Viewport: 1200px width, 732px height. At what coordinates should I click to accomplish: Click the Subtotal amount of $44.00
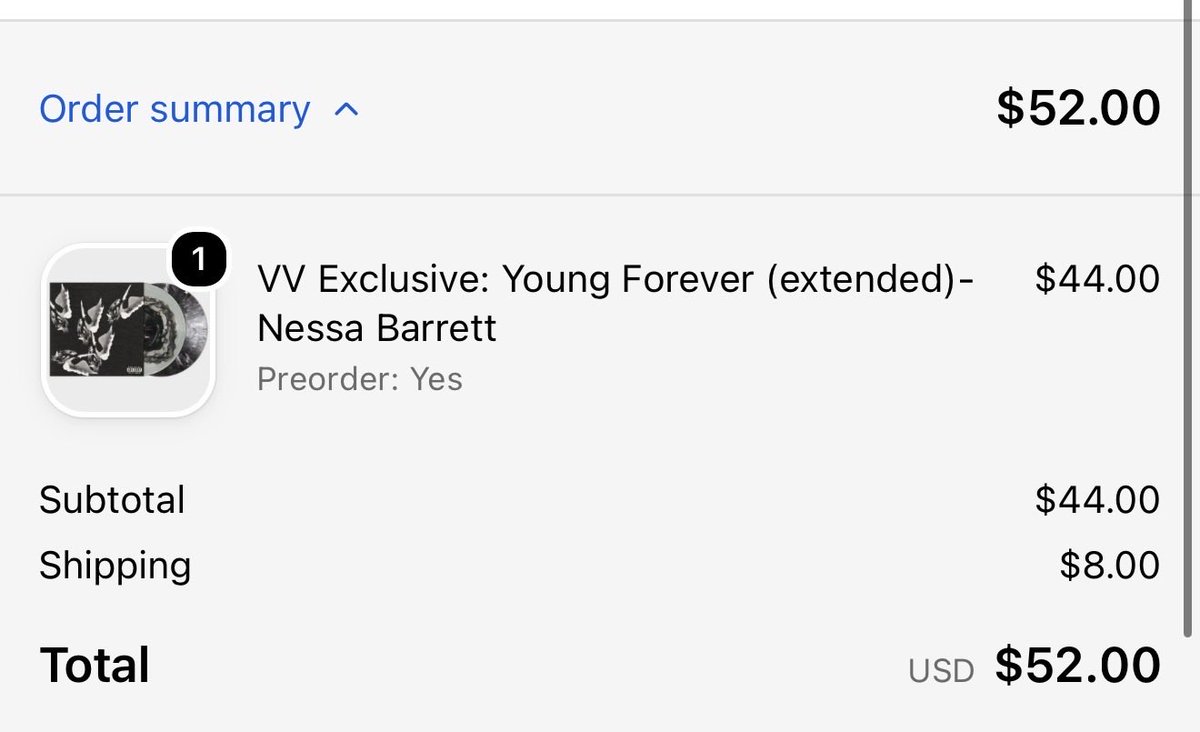click(1097, 500)
